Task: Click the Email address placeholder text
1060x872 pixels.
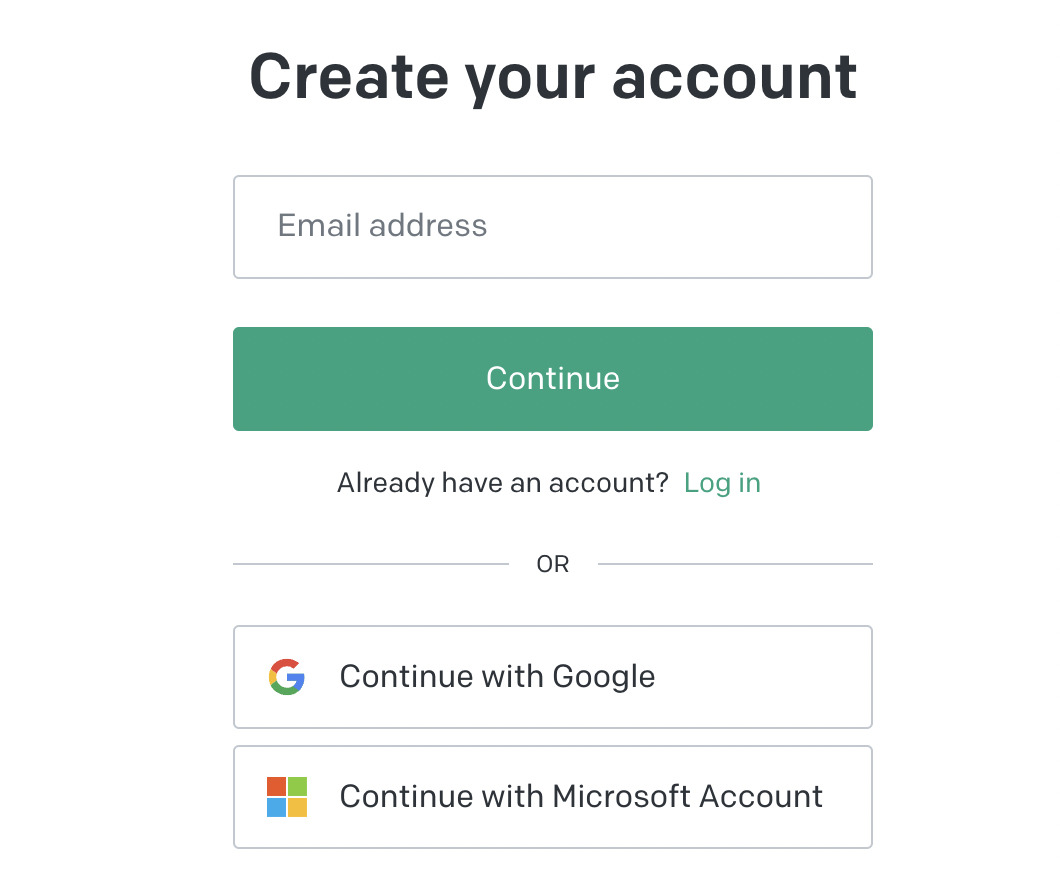Action: click(x=383, y=226)
